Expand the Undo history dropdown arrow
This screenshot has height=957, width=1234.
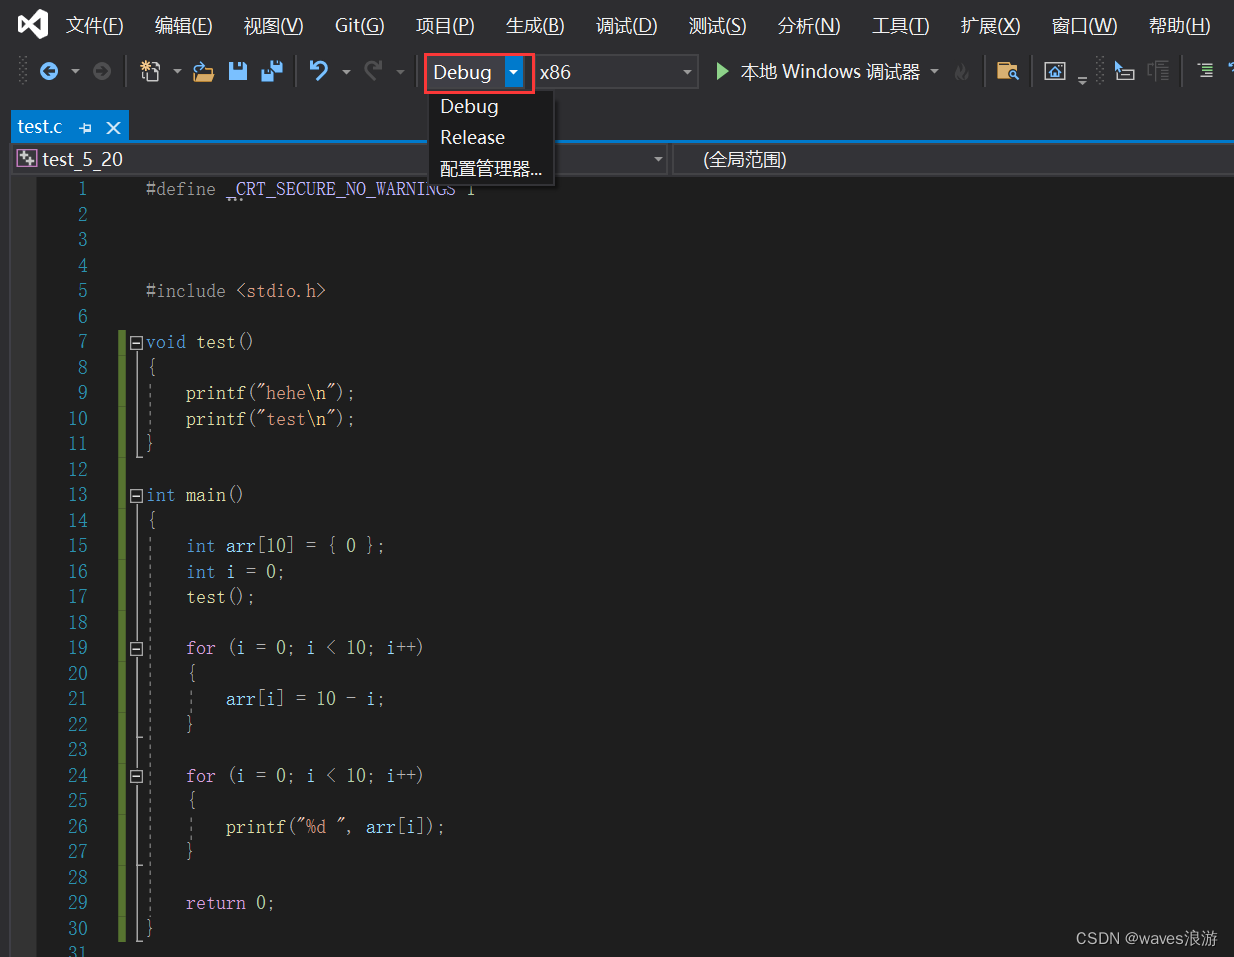pyautogui.click(x=346, y=72)
